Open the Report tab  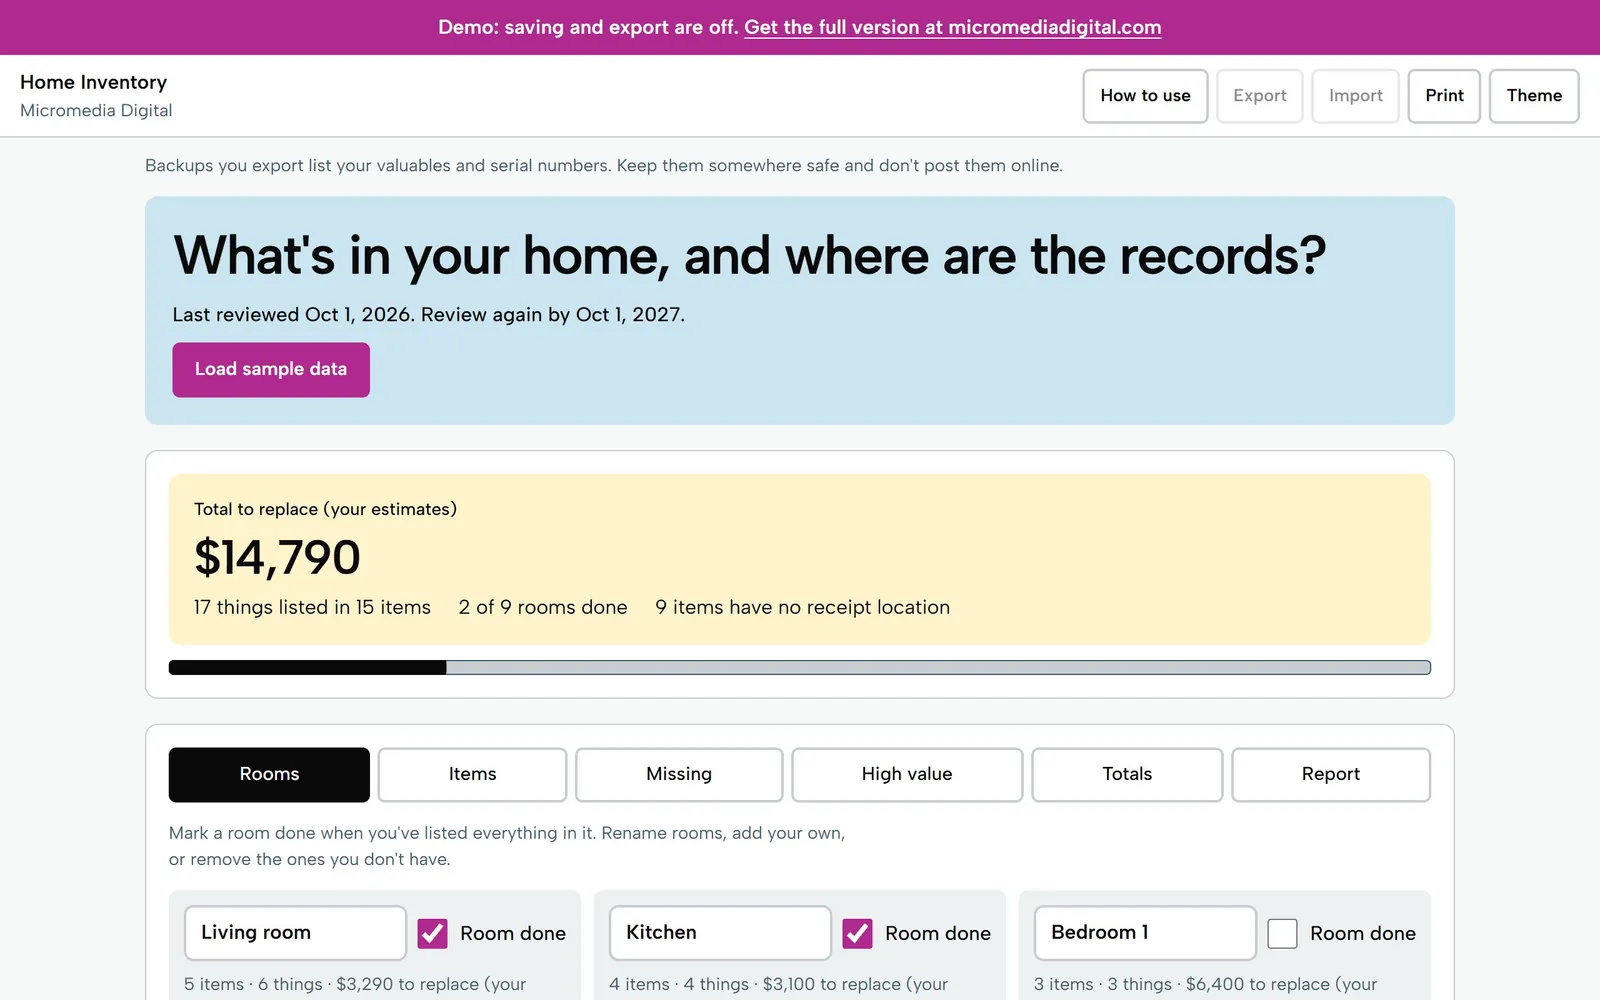click(x=1331, y=775)
